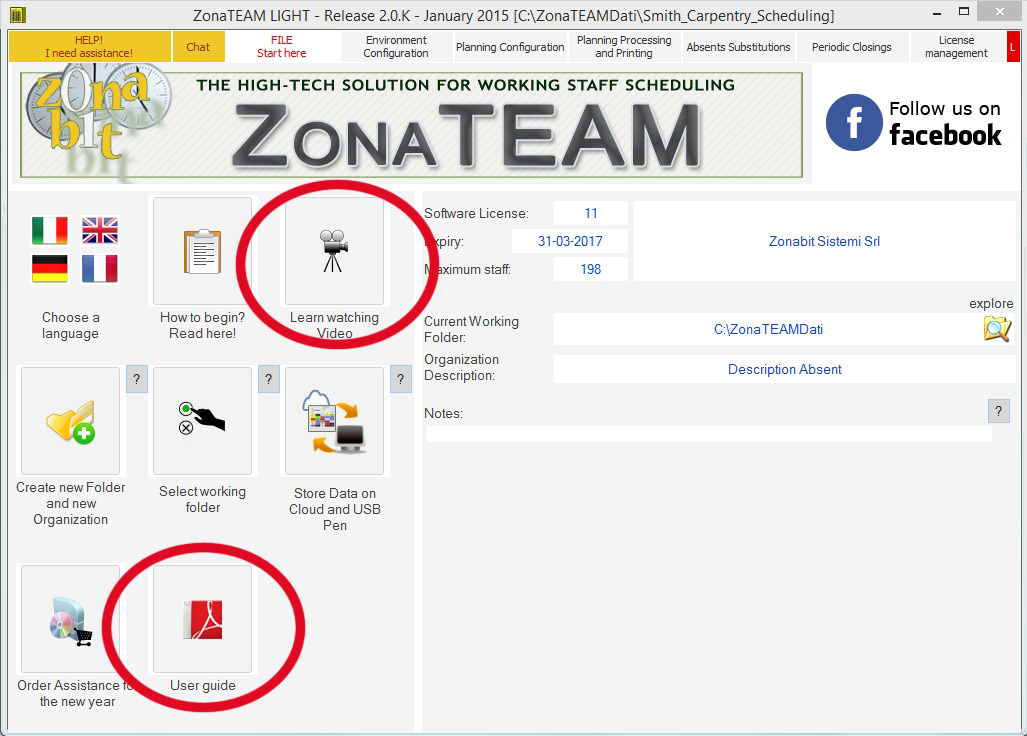This screenshot has height=736, width=1027.
Task: Open the 'How to begin? Read here!' clipboard
Action: [202, 251]
